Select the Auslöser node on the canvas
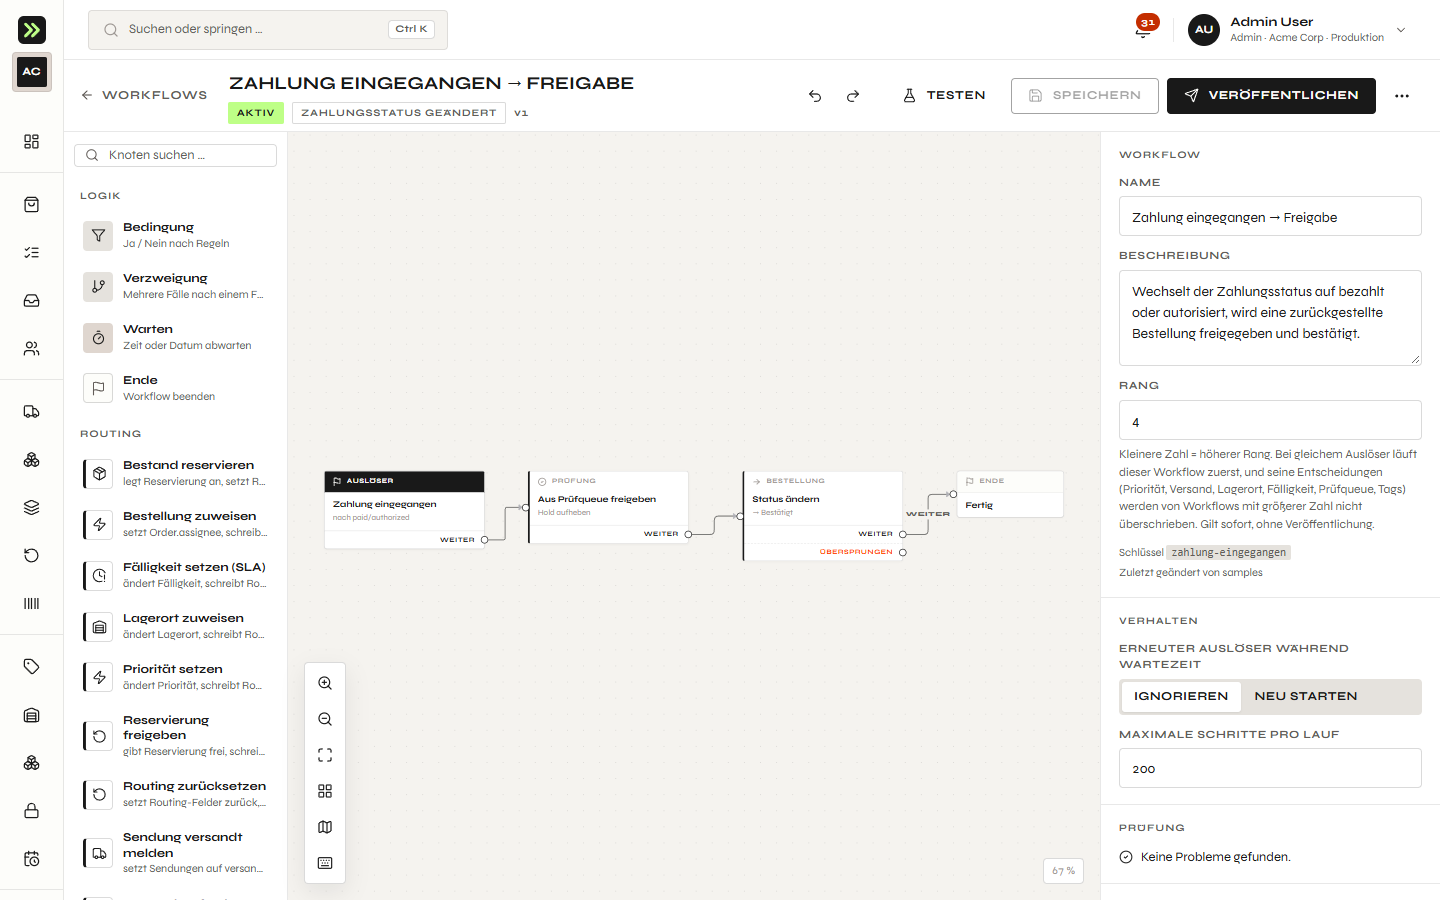The image size is (1440, 900). (x=405, y=510)
